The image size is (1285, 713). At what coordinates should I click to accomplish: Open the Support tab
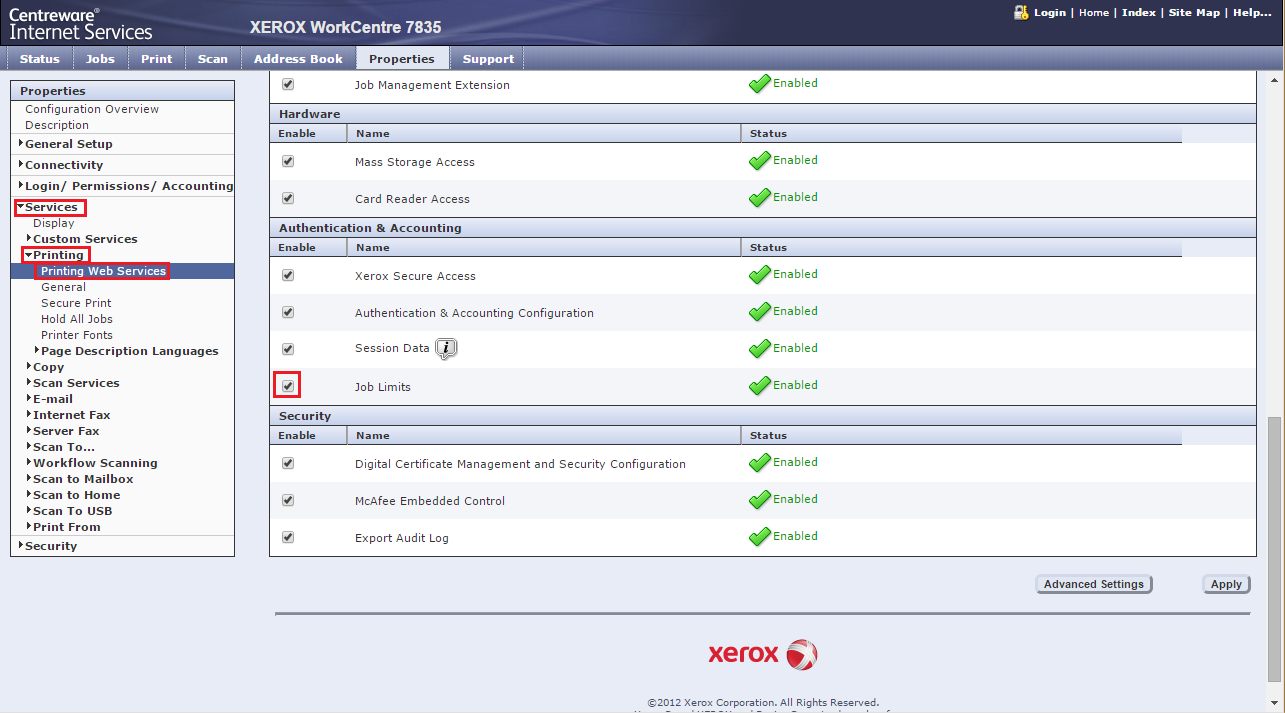488,59
